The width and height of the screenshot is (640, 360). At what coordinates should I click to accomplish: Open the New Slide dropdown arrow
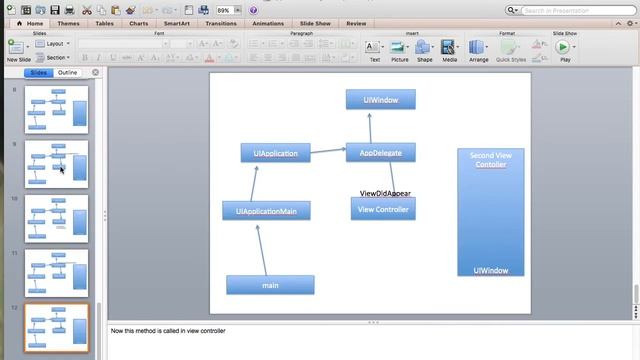pyautogui.click(x=28, y=47)
